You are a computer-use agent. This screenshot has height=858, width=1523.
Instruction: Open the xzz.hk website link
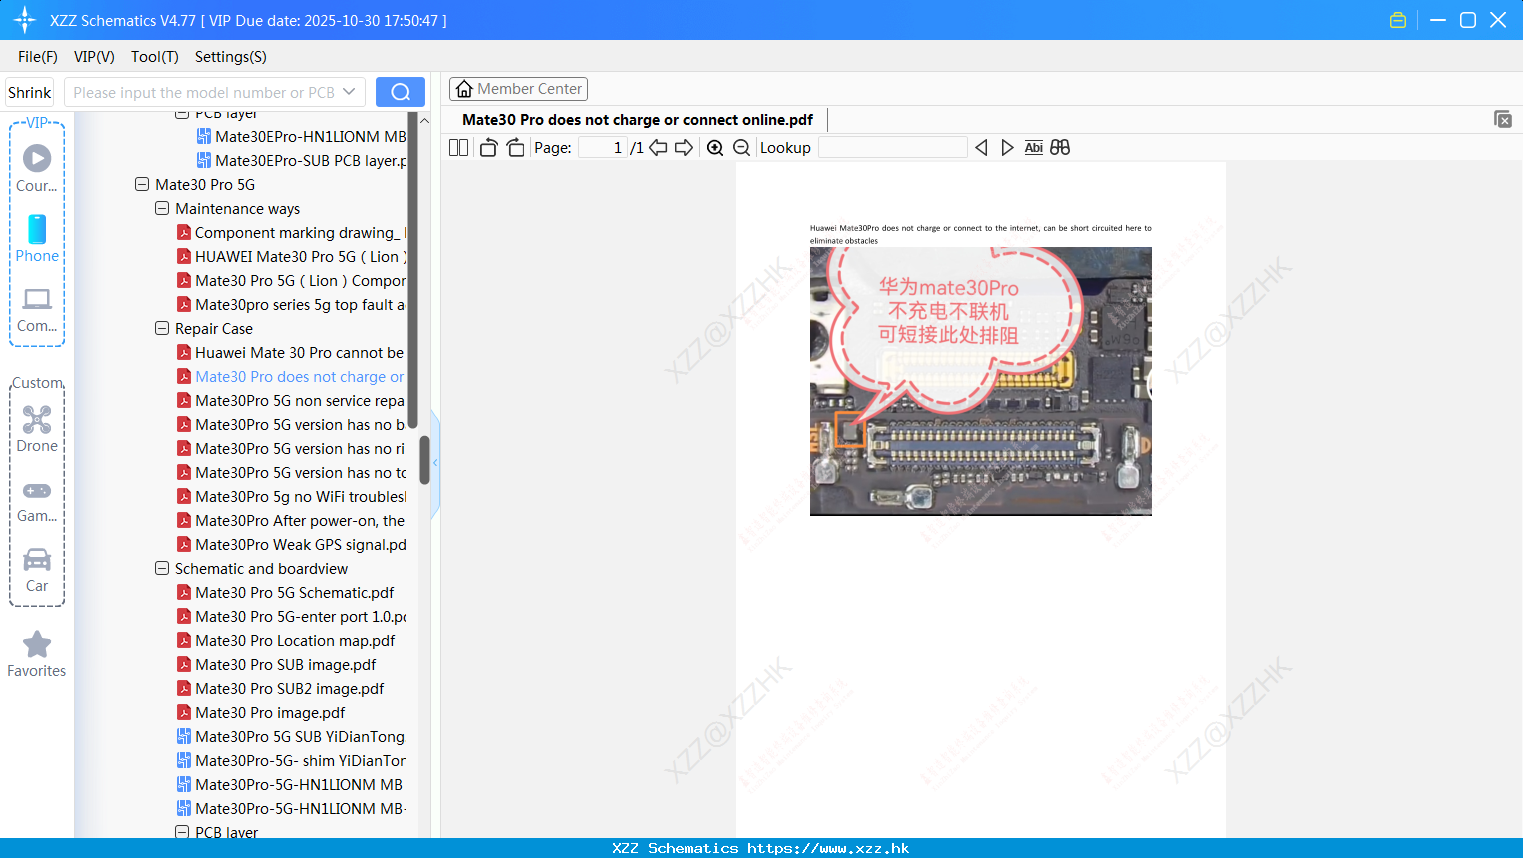click(828, 848)
